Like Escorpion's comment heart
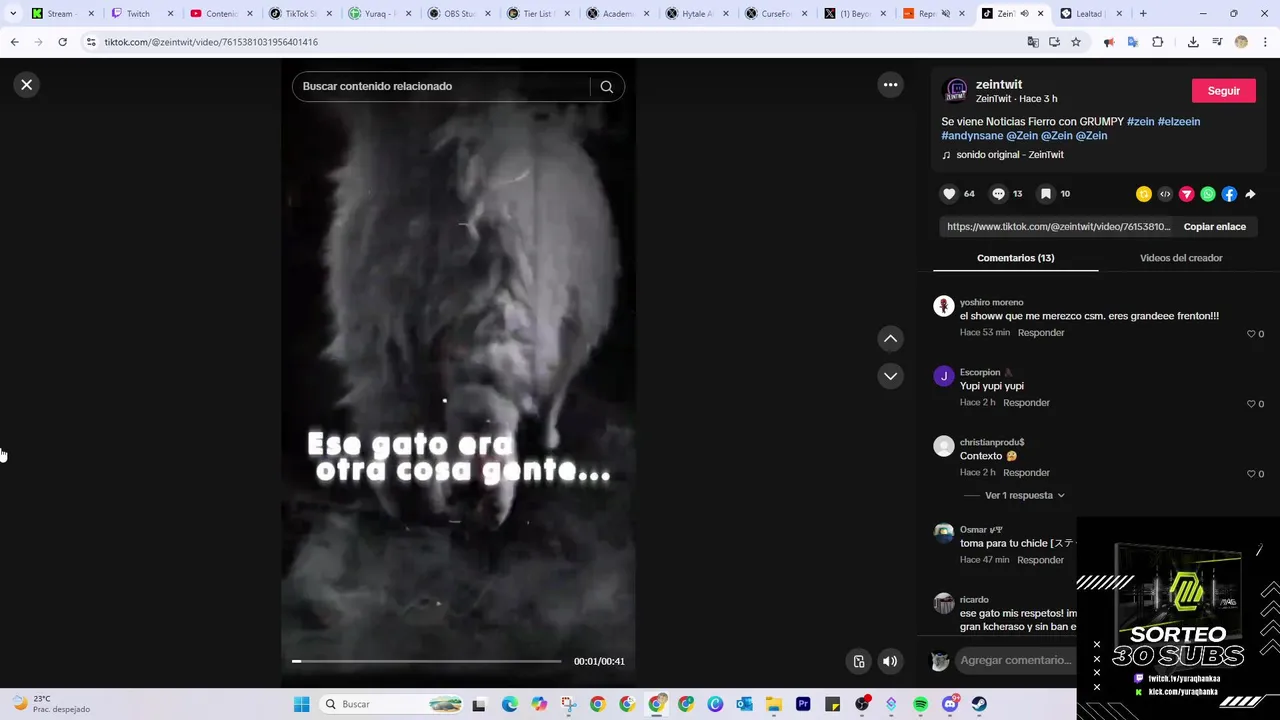 pyautogui.click(x=1251, y=404)
